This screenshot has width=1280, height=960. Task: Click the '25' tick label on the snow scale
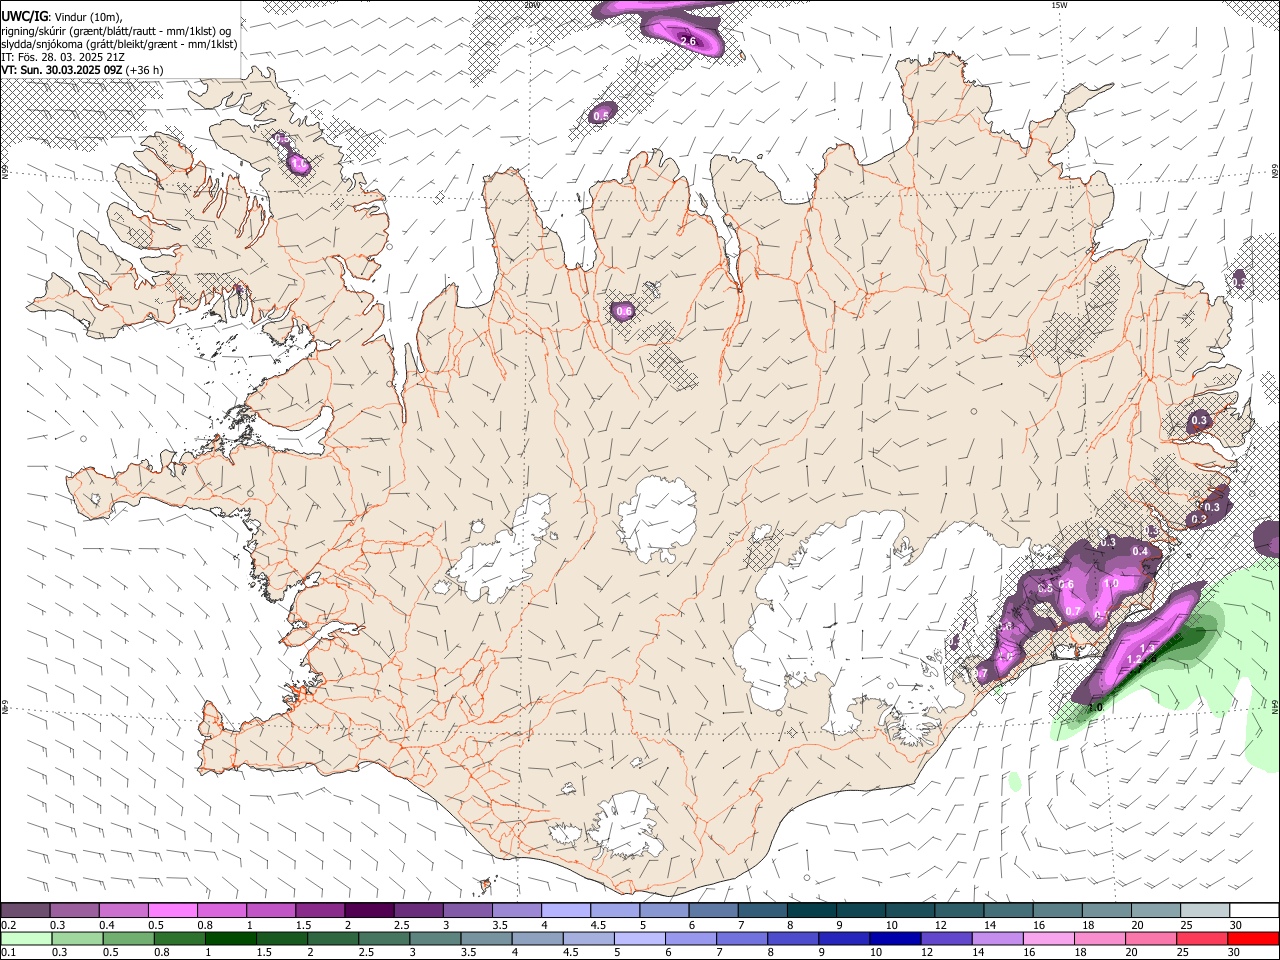click(1187, 925)
